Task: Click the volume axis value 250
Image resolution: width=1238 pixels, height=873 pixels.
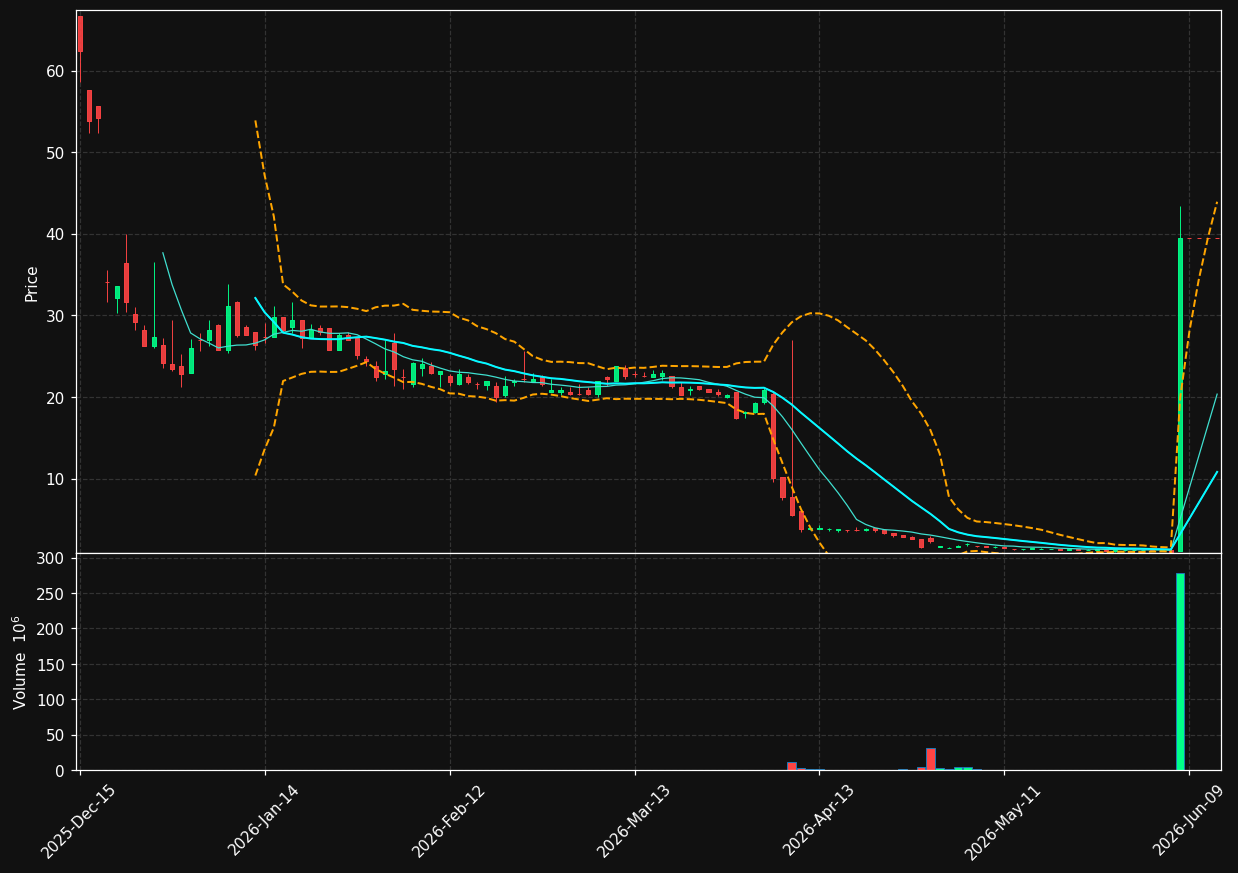Action: click(x=50, y=594)
